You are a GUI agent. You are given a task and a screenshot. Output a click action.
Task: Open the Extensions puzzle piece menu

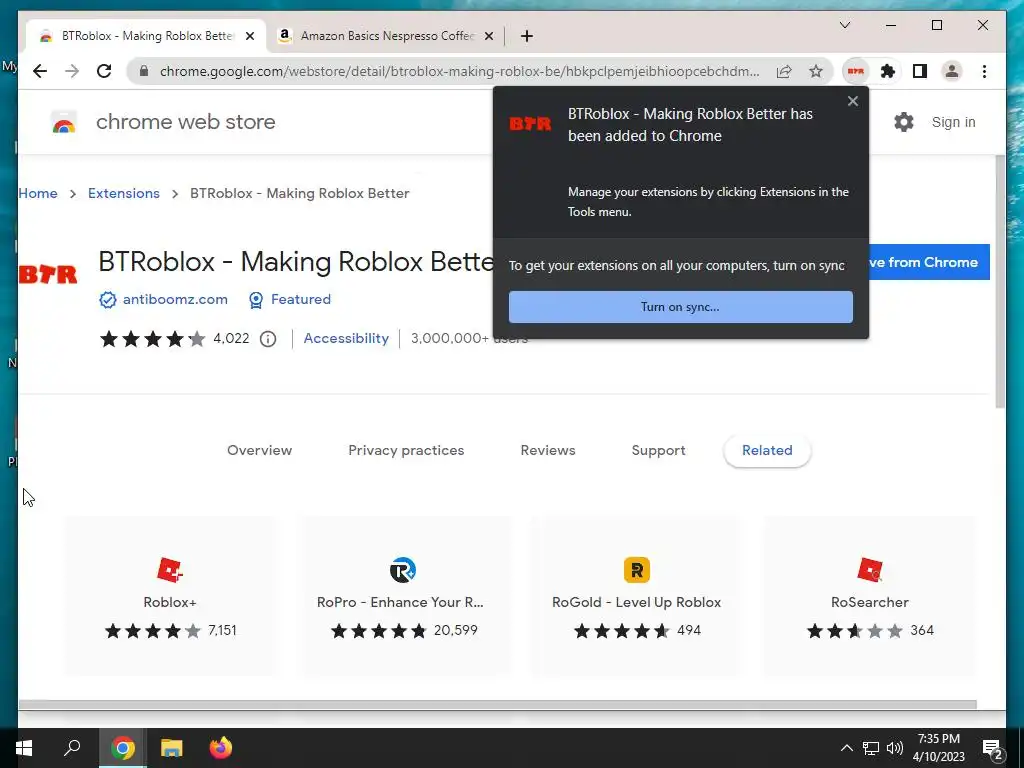click(x=888, y=71)
